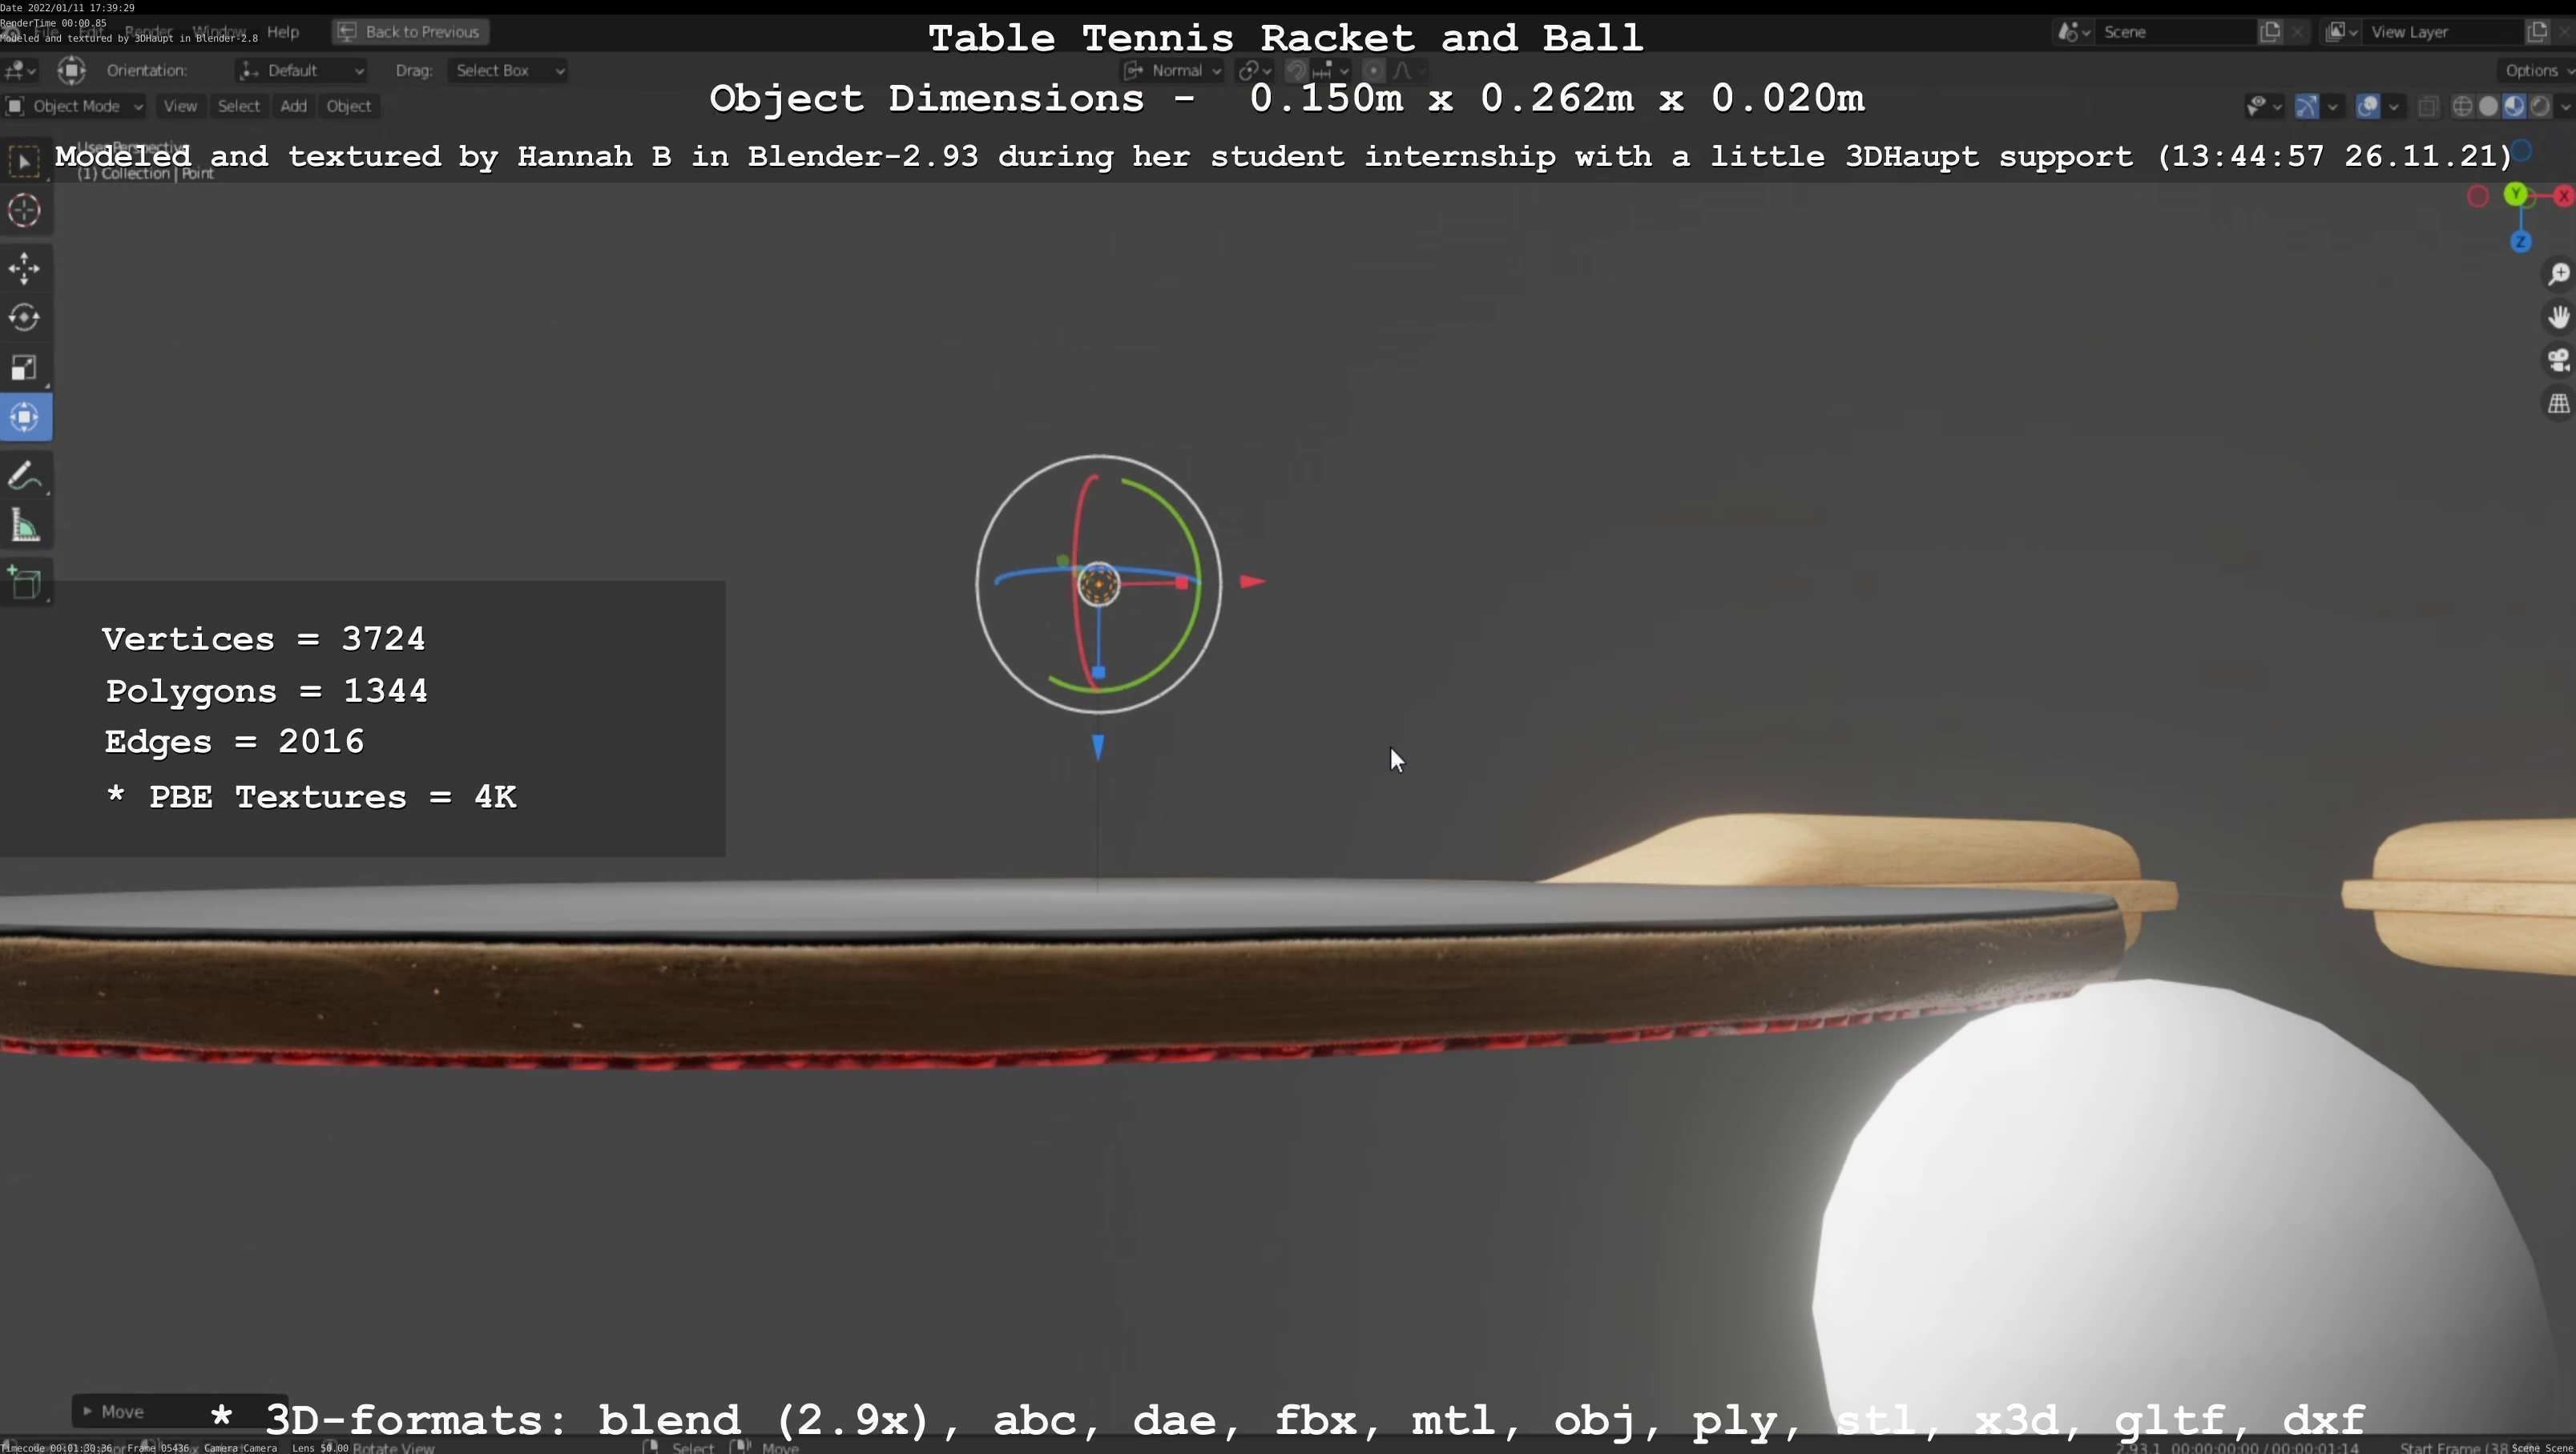Click the View Layer name field
The image size is (2576, 1454).
pos(2442,32)
